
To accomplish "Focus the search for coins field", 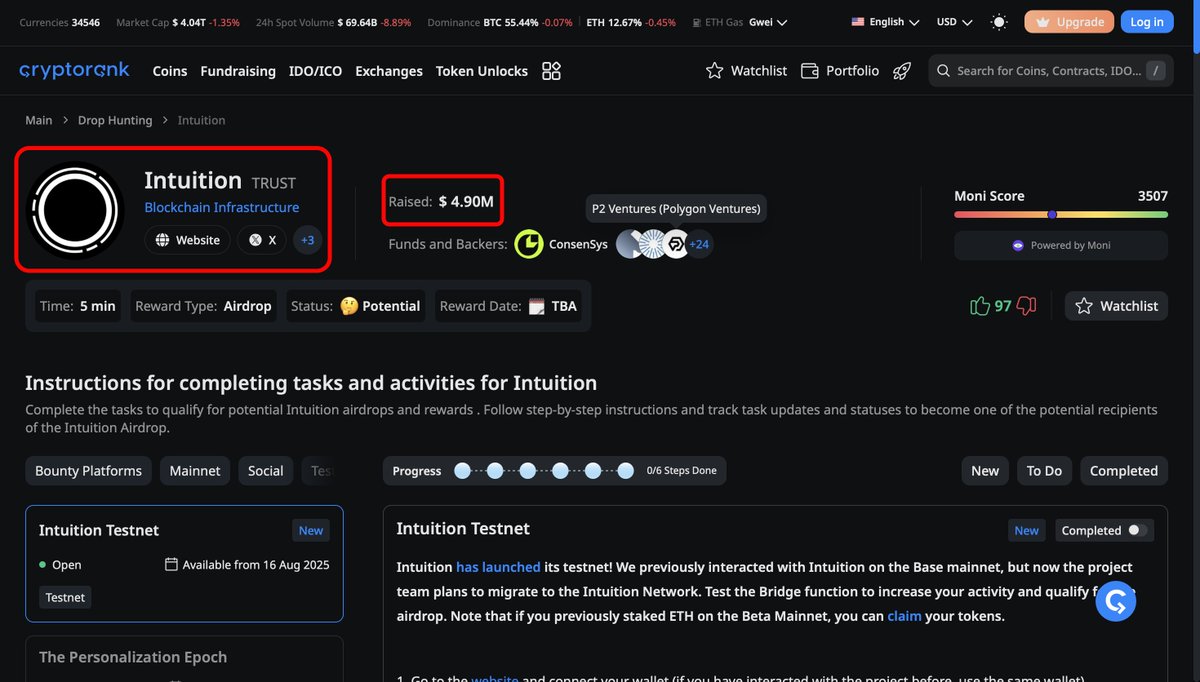I will (1051, 70).
